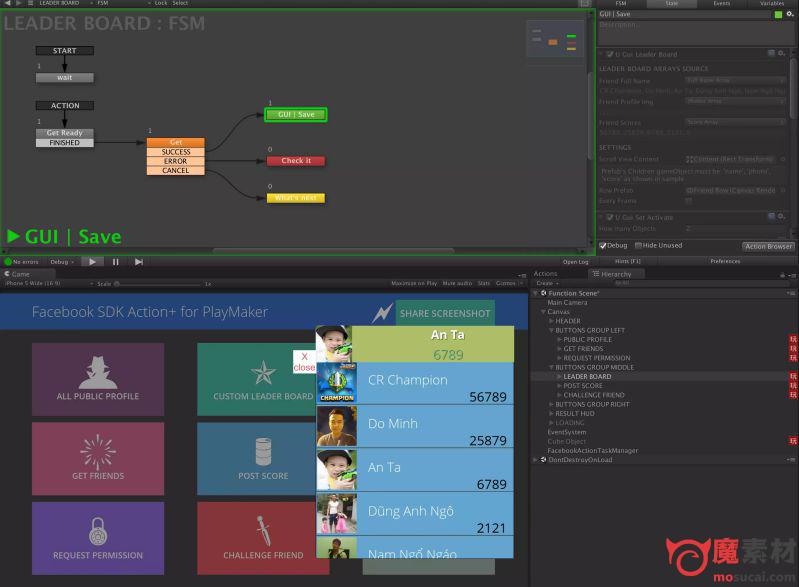Image resolution: width=799 pixels, height=587 pixels.
Task: Open U Gui Set Activate action settings gear
Action: (x=781, y=217)
